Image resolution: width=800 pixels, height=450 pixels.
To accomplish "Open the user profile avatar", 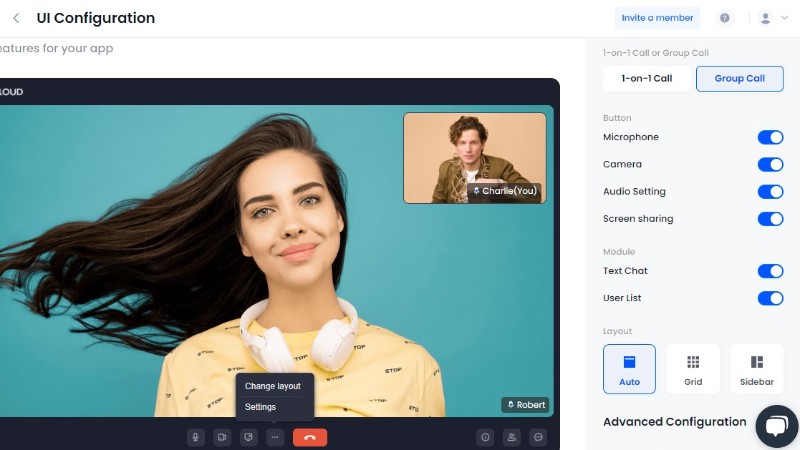I will pos(765,18).
